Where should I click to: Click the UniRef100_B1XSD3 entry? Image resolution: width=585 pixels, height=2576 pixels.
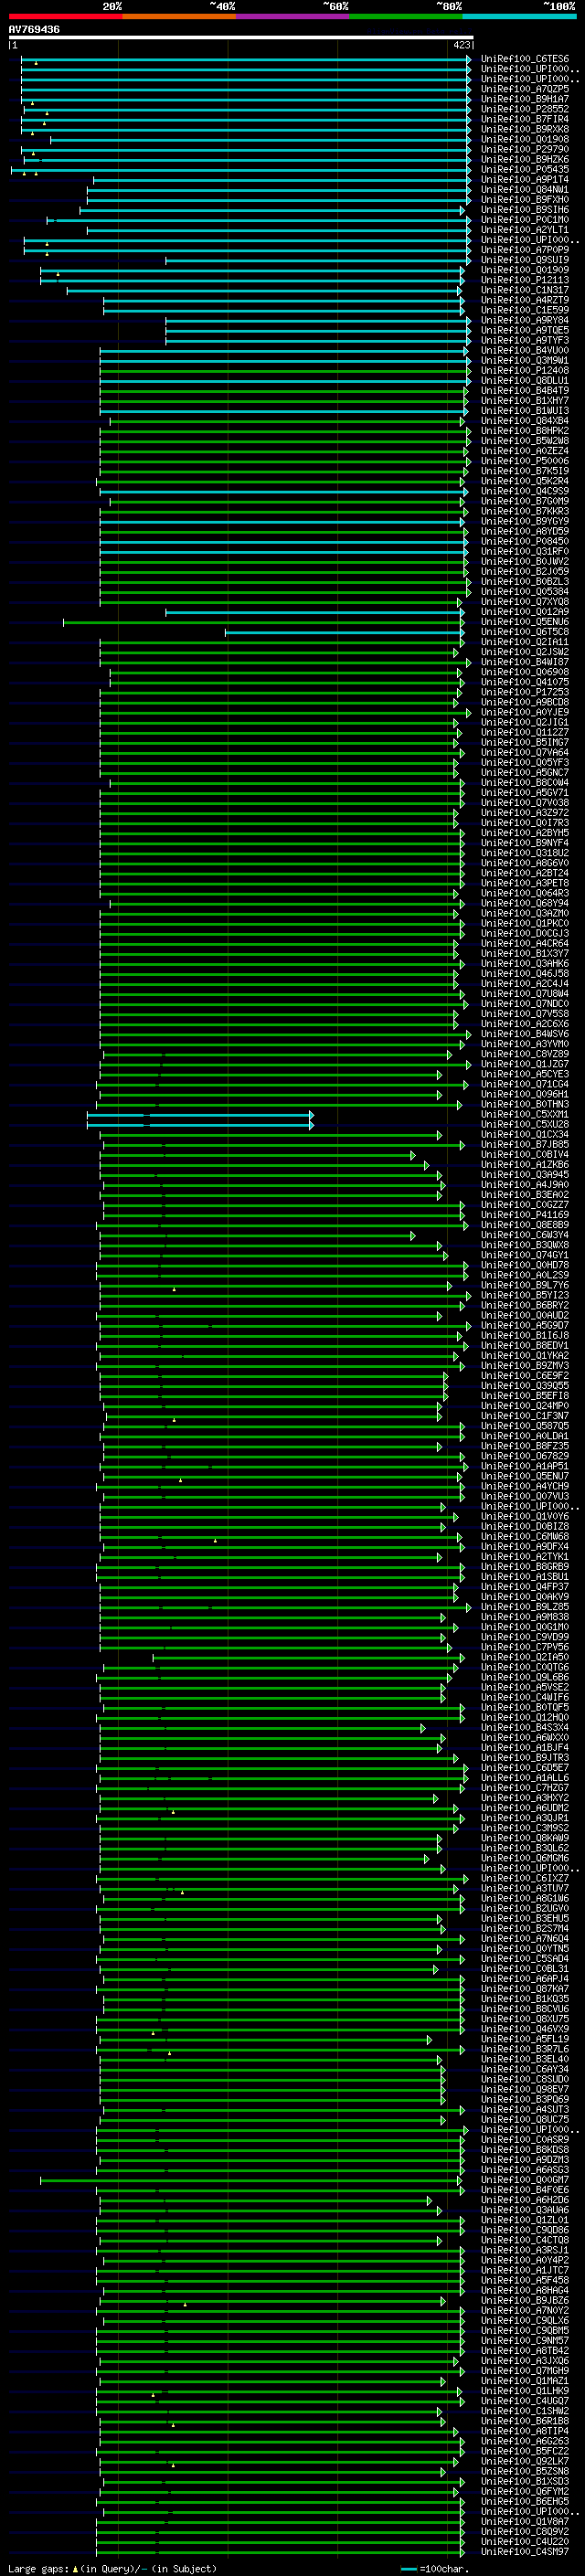tap(525, 2481)
